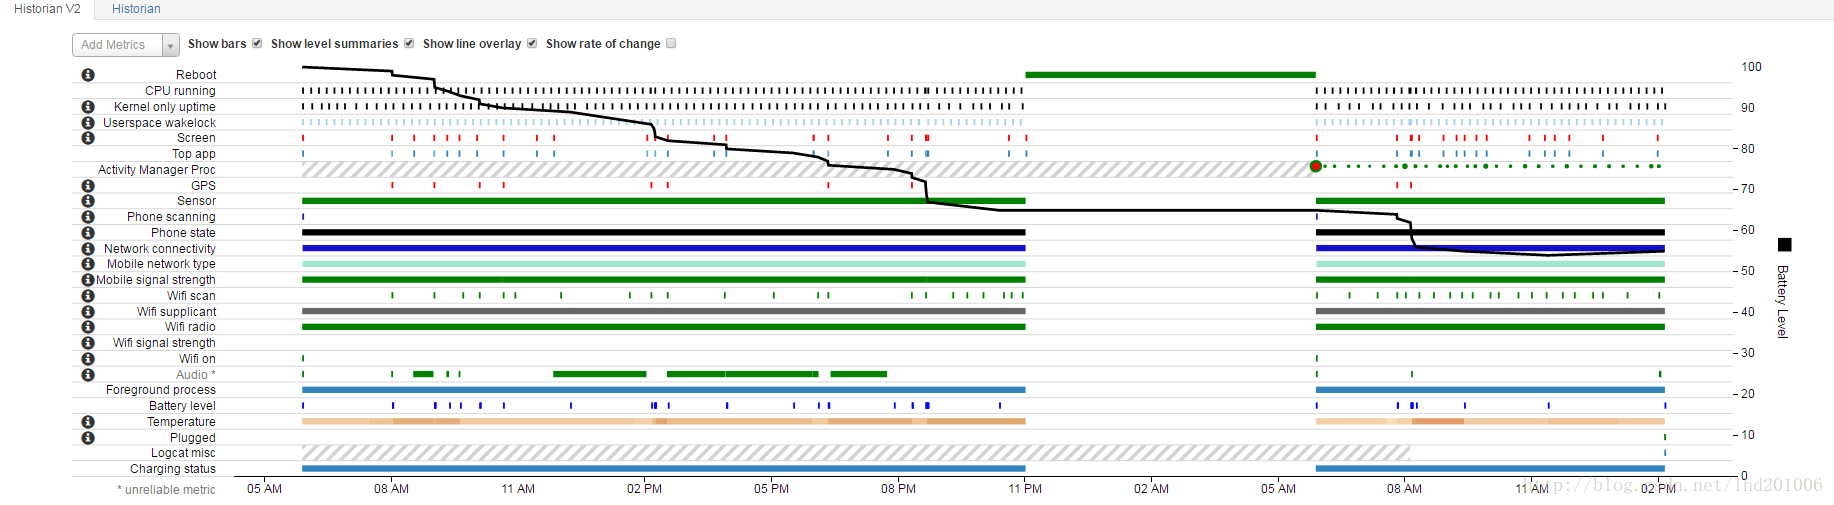This screenshot has width=1834, height=505.
Task: Disable the Show line overlay checkbox
Action: (x=532, y=43)
